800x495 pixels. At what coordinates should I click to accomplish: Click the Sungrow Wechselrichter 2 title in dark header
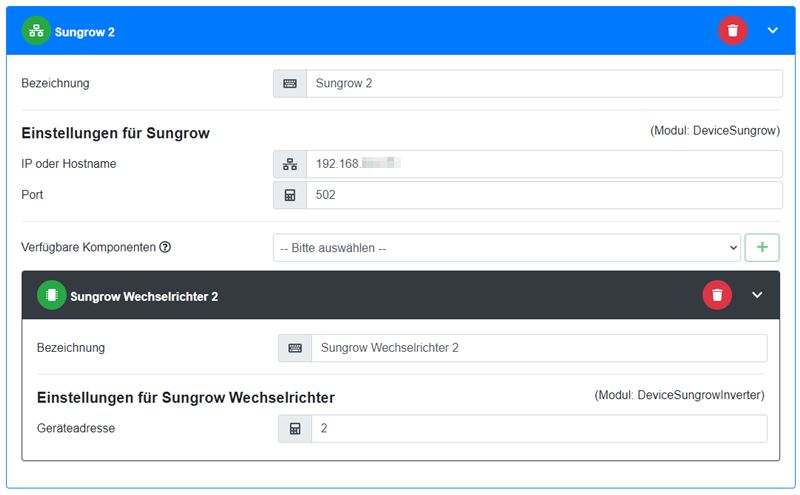click(144, 296)
